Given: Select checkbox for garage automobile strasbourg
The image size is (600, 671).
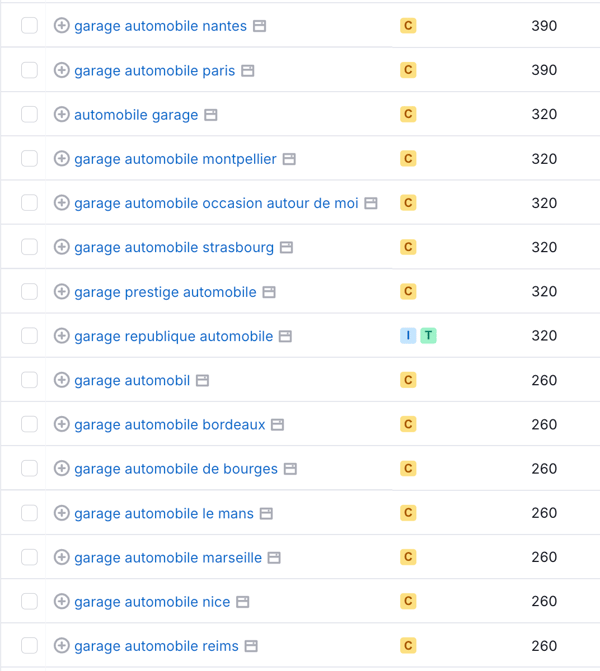Looking at the screenshot, I should [29, 247].
